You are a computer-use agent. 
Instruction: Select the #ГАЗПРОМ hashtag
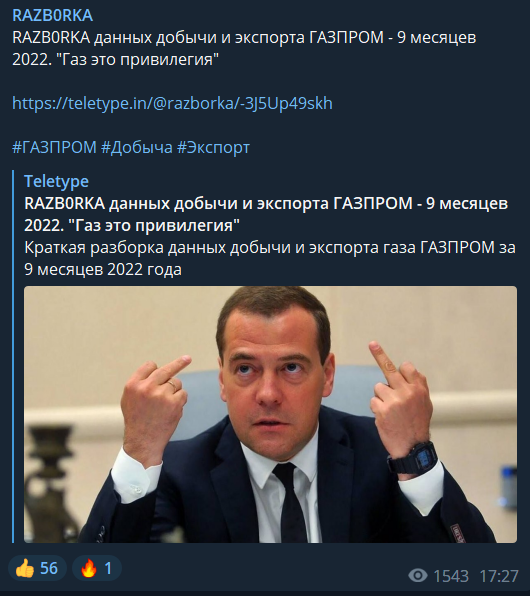[x=54, y=147]
